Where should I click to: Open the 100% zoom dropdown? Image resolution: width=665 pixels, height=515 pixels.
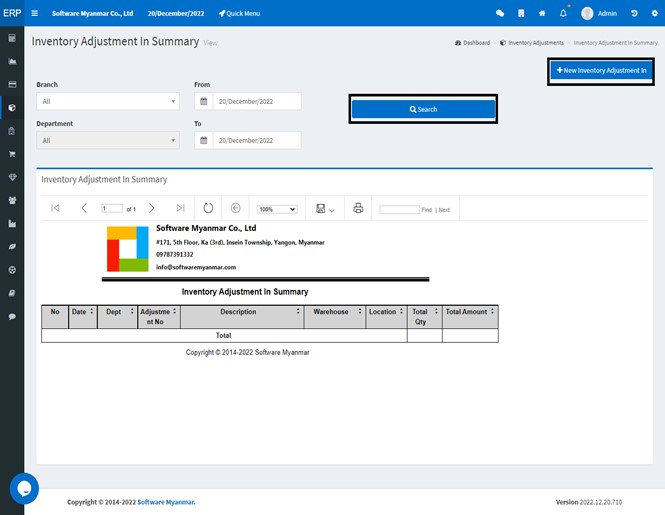point(277,209)
